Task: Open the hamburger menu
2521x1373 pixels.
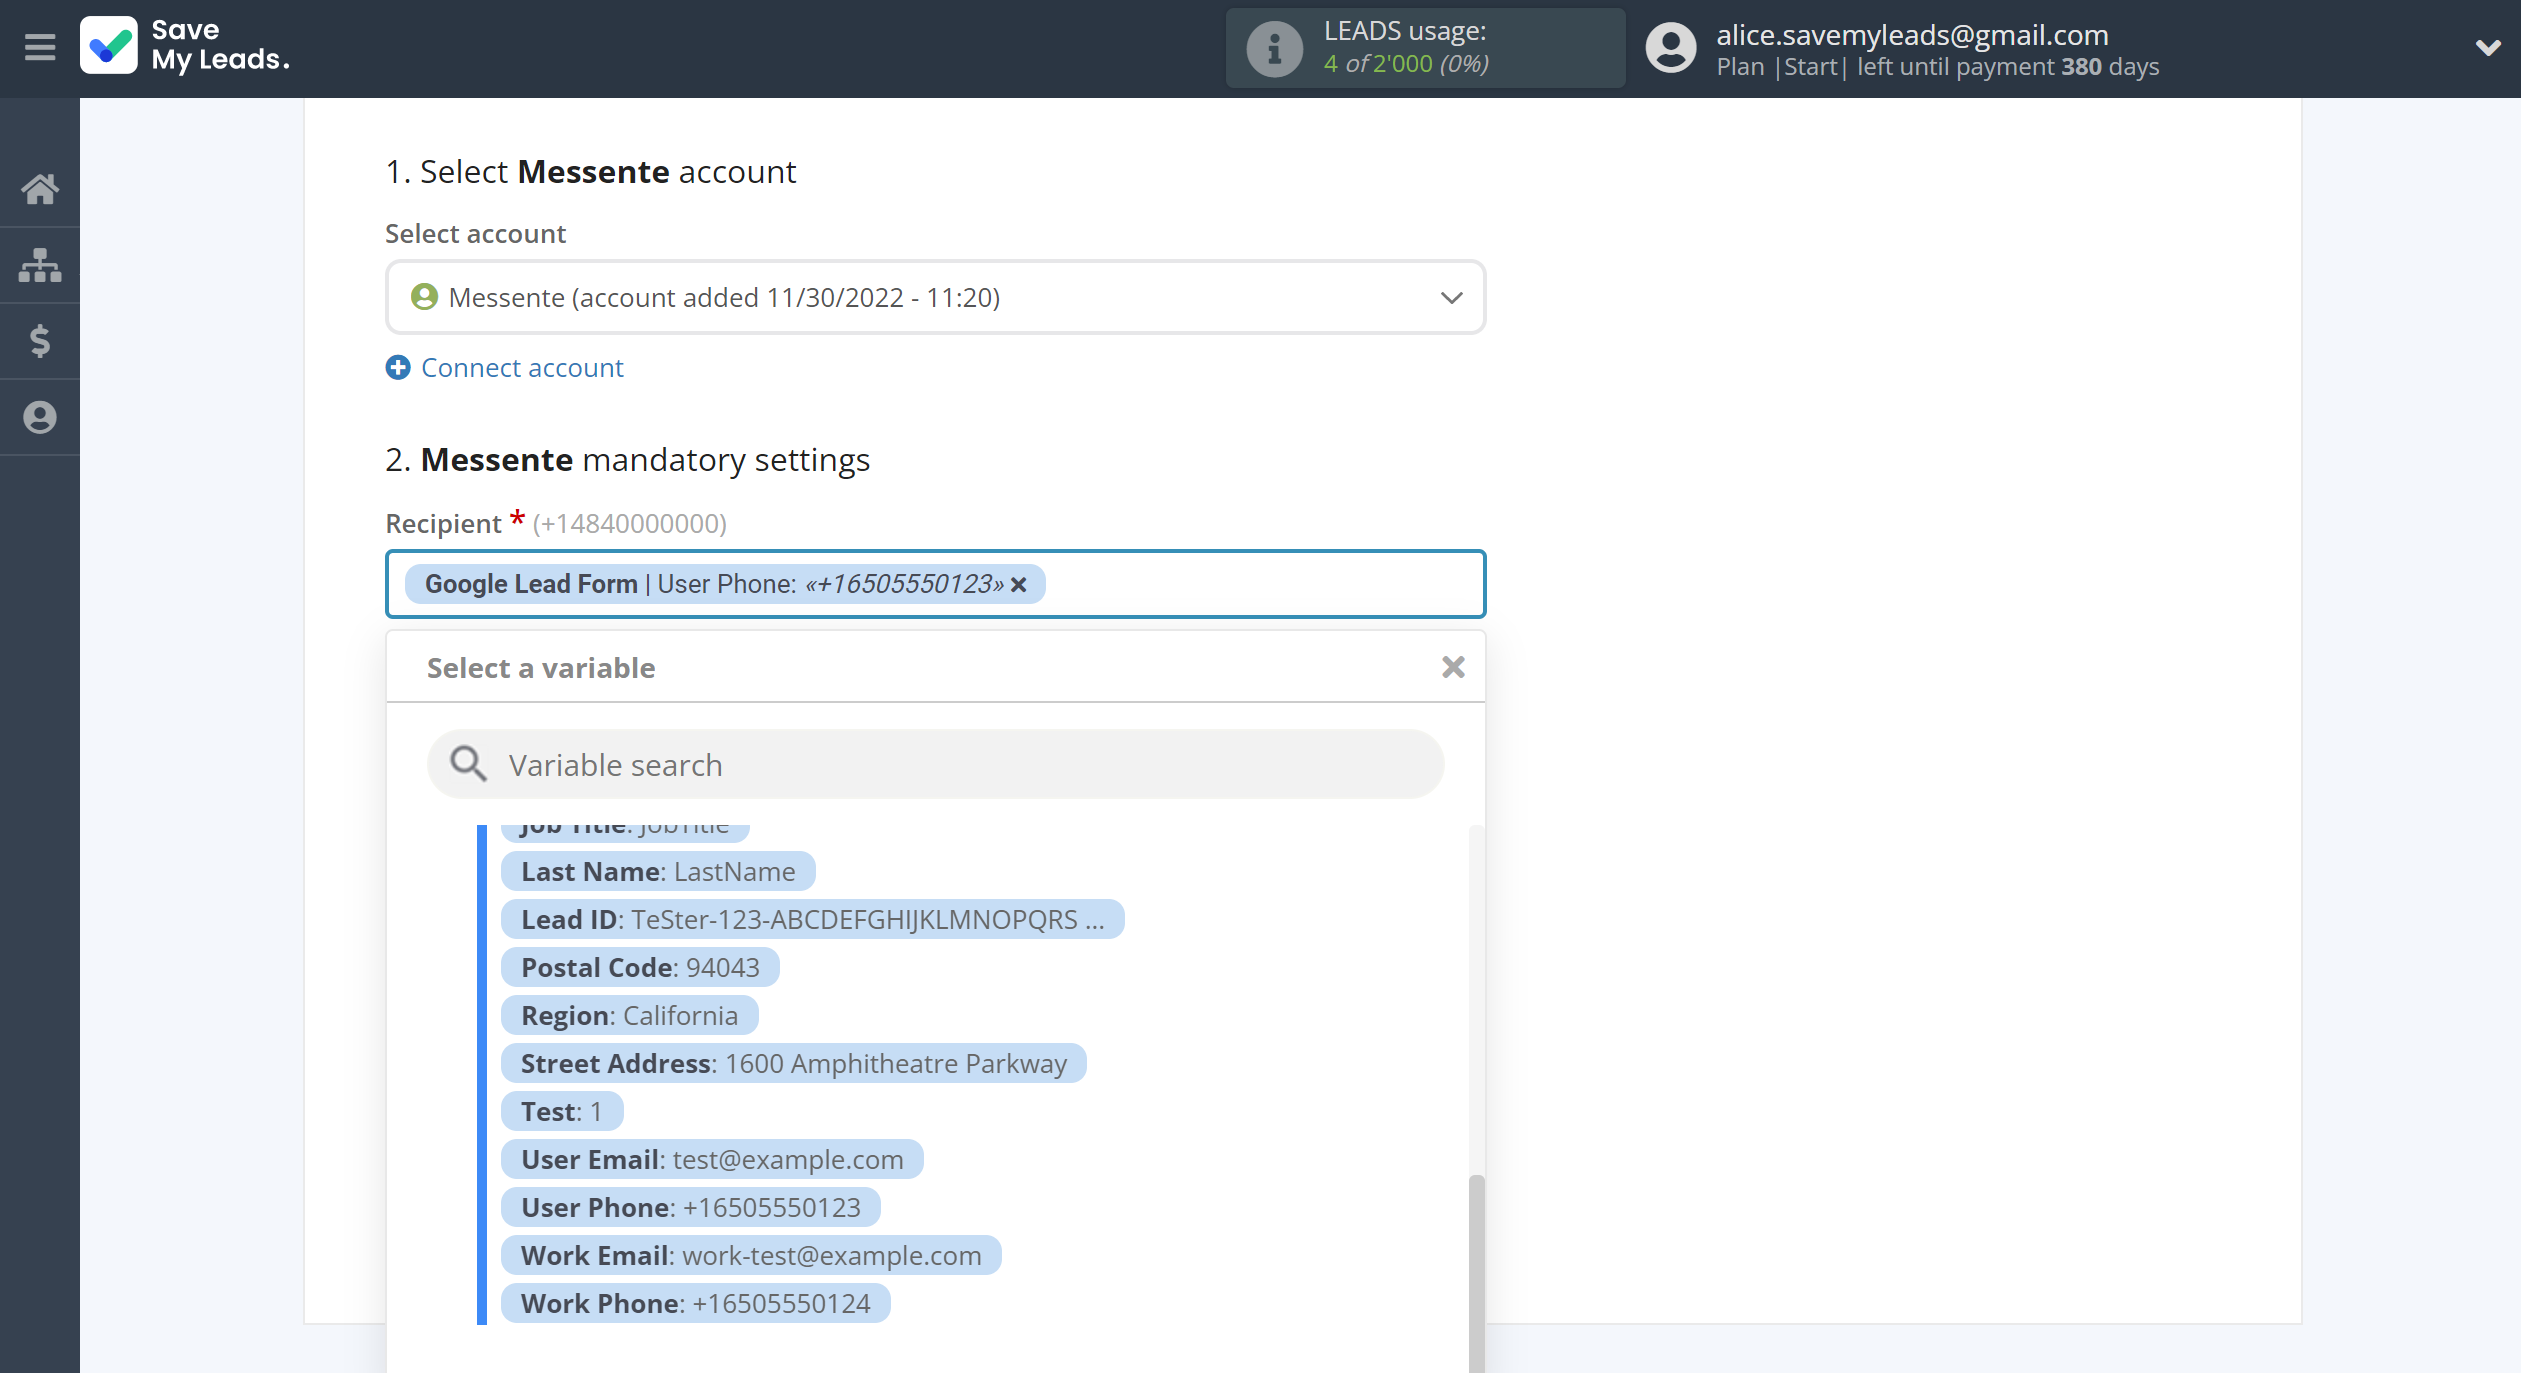Action: point(40,47)
